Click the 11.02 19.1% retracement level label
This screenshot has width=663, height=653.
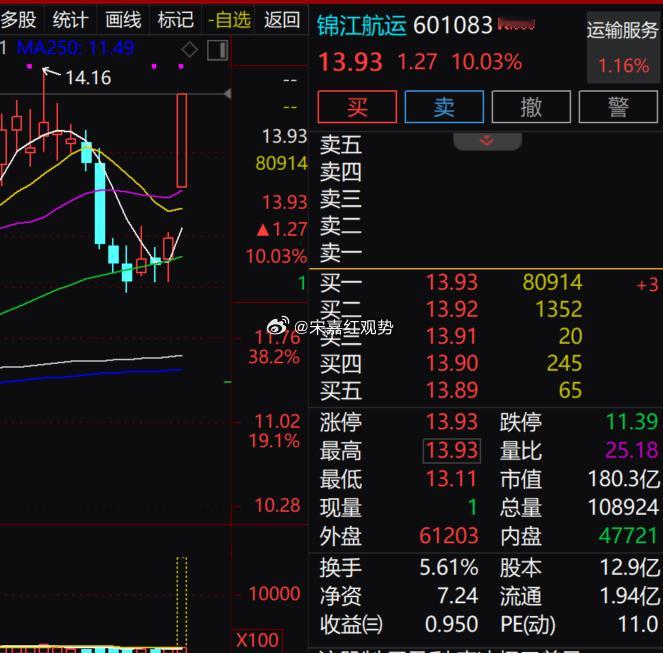pos(275,431)
